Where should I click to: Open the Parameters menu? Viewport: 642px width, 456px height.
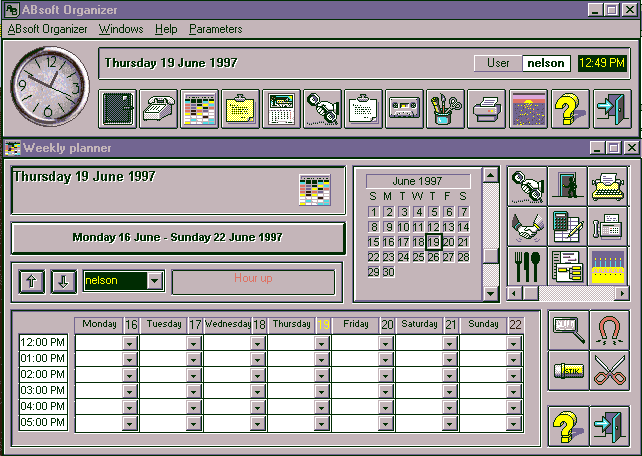215,29
